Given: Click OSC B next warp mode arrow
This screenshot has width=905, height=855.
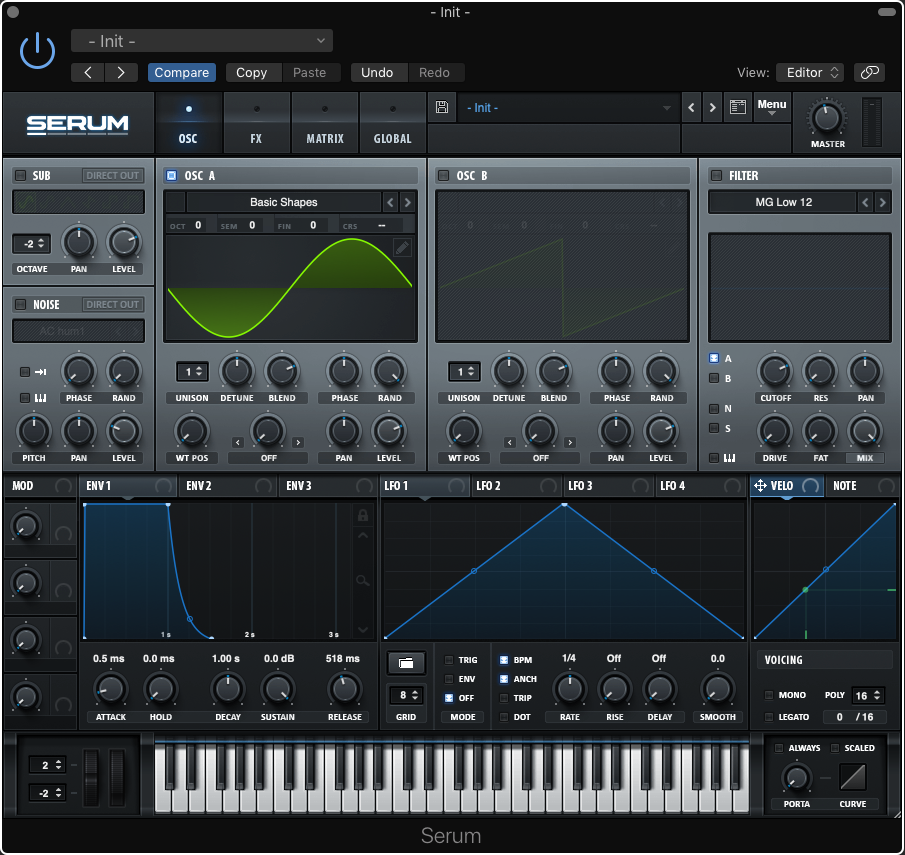Looking at the screenshot, I should point(570,443).
